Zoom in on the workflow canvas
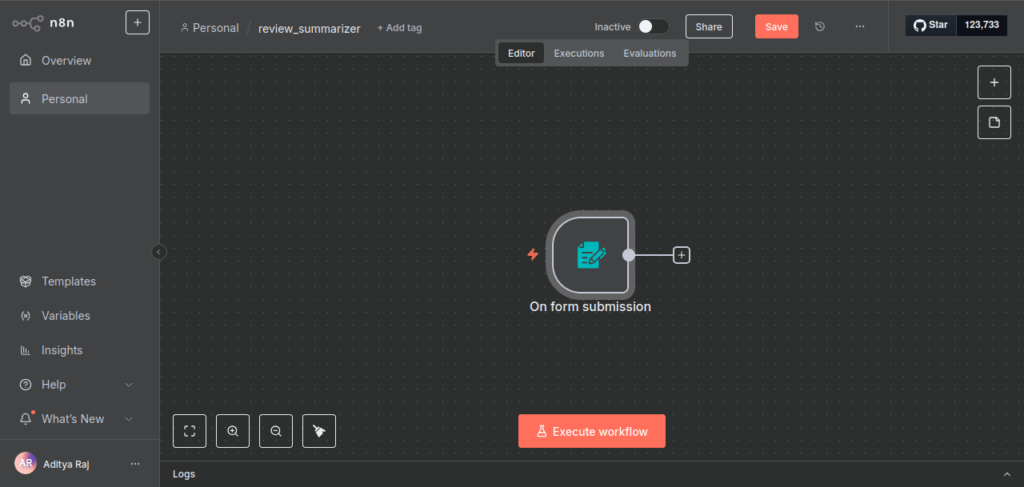1024x487 pixels. pos(233,431)
